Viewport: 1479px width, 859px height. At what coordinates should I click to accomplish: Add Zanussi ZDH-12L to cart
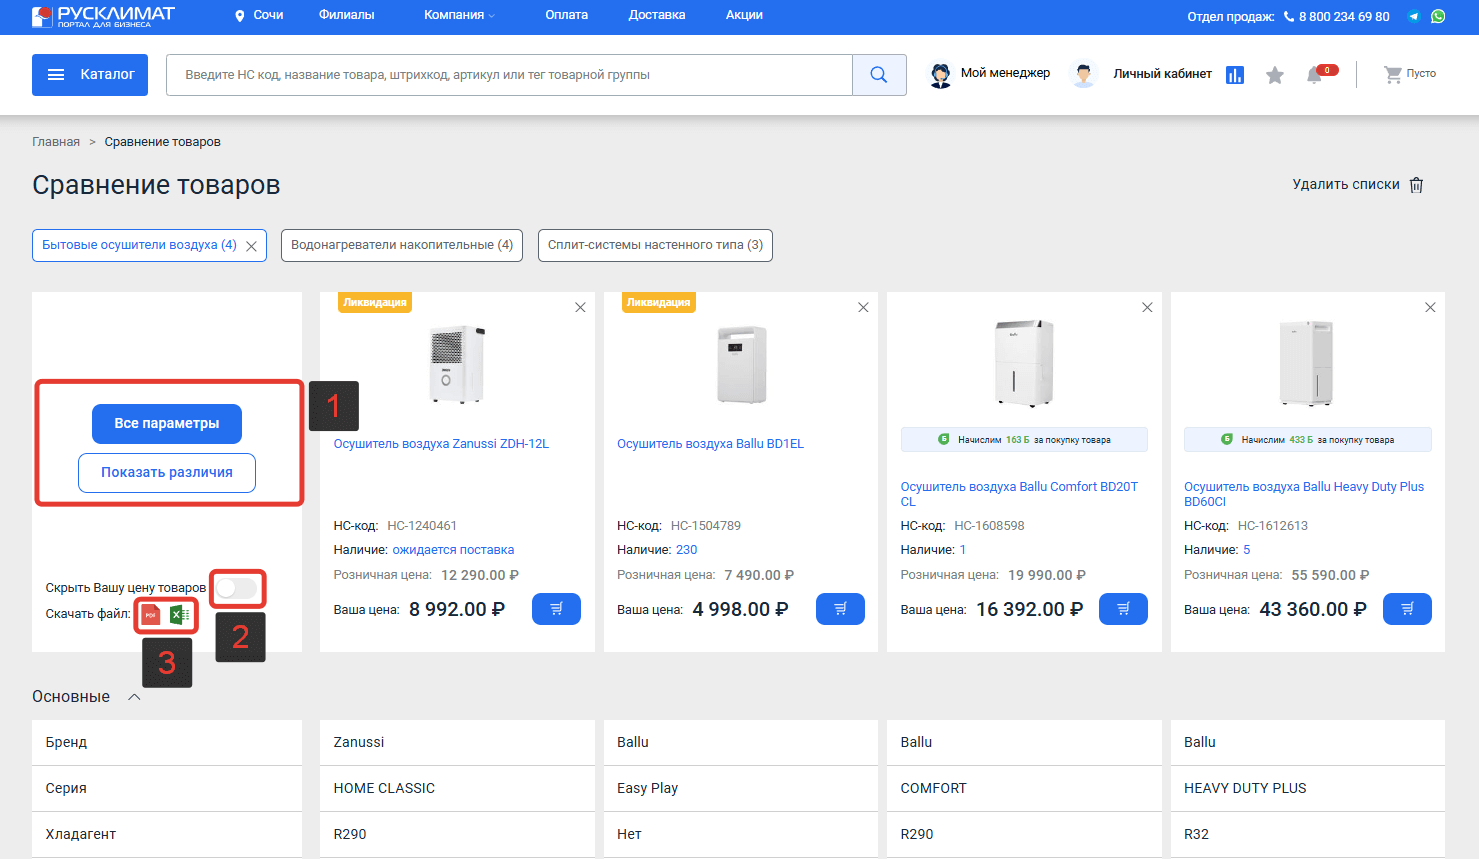point(557,609)
